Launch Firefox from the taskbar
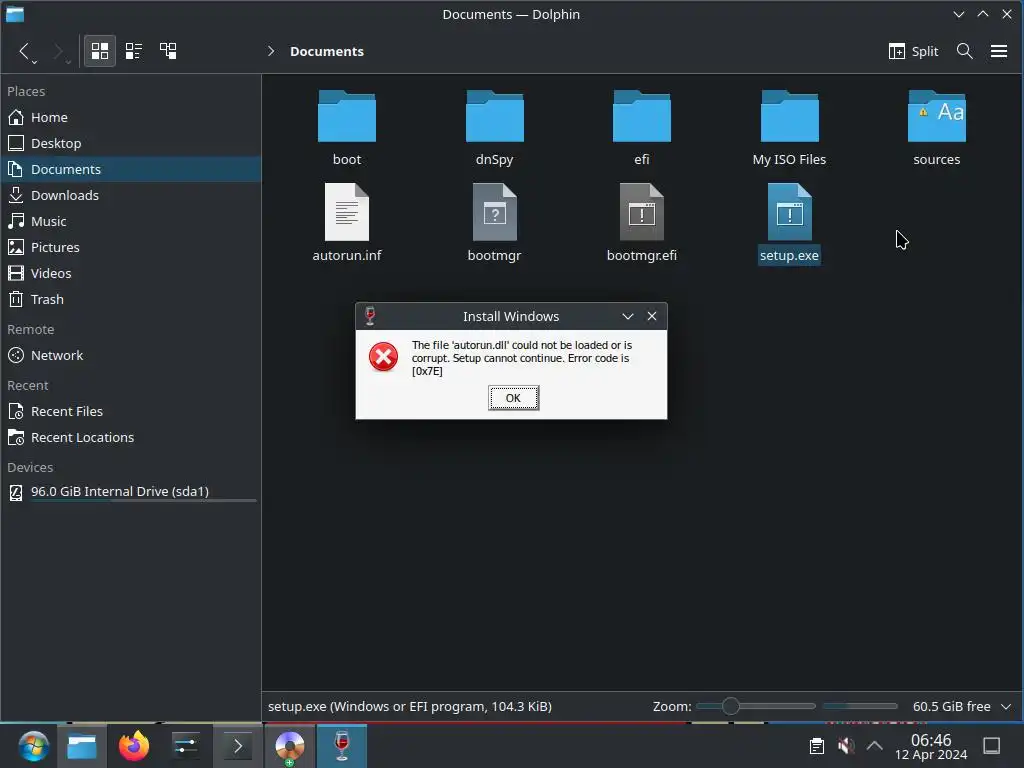Image resolution: width=1024 pixels, height=768 pixels. [x=134, y=746]
